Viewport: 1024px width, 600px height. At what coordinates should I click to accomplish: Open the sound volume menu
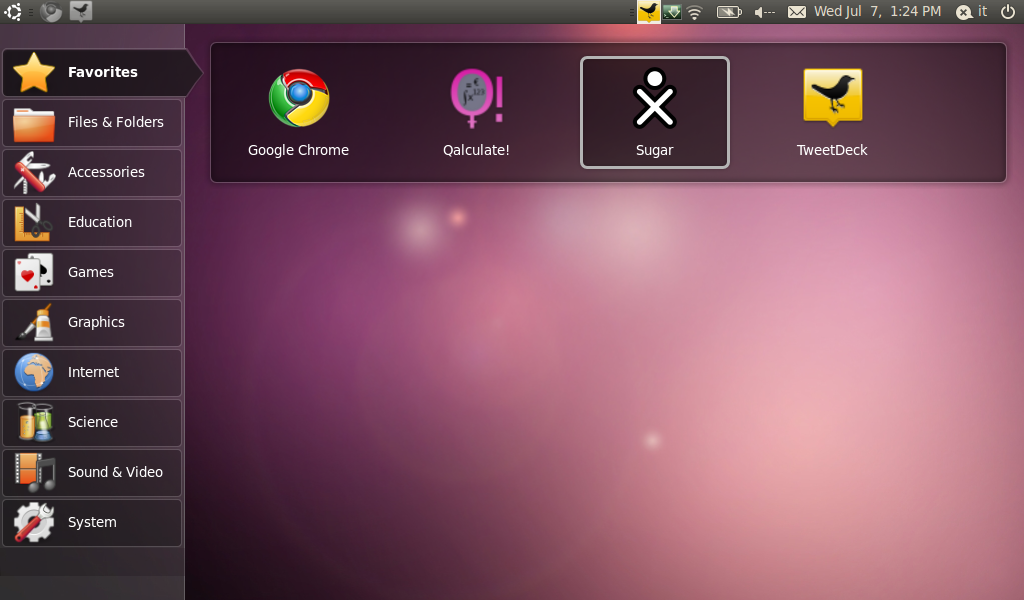[x=764, y=12]
